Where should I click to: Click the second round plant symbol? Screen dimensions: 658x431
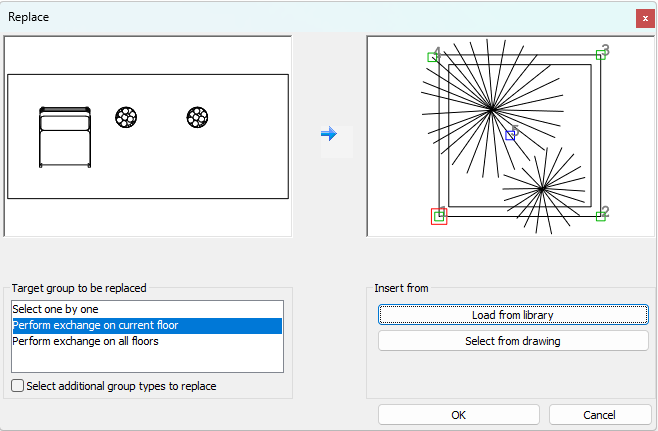coord(197,118)
